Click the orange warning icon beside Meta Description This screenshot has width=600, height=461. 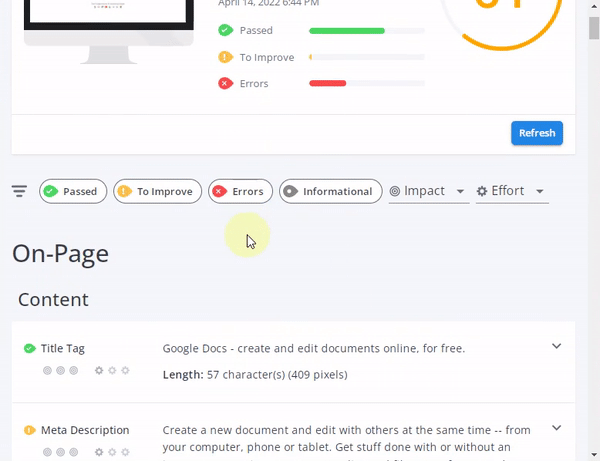(29, 430)
